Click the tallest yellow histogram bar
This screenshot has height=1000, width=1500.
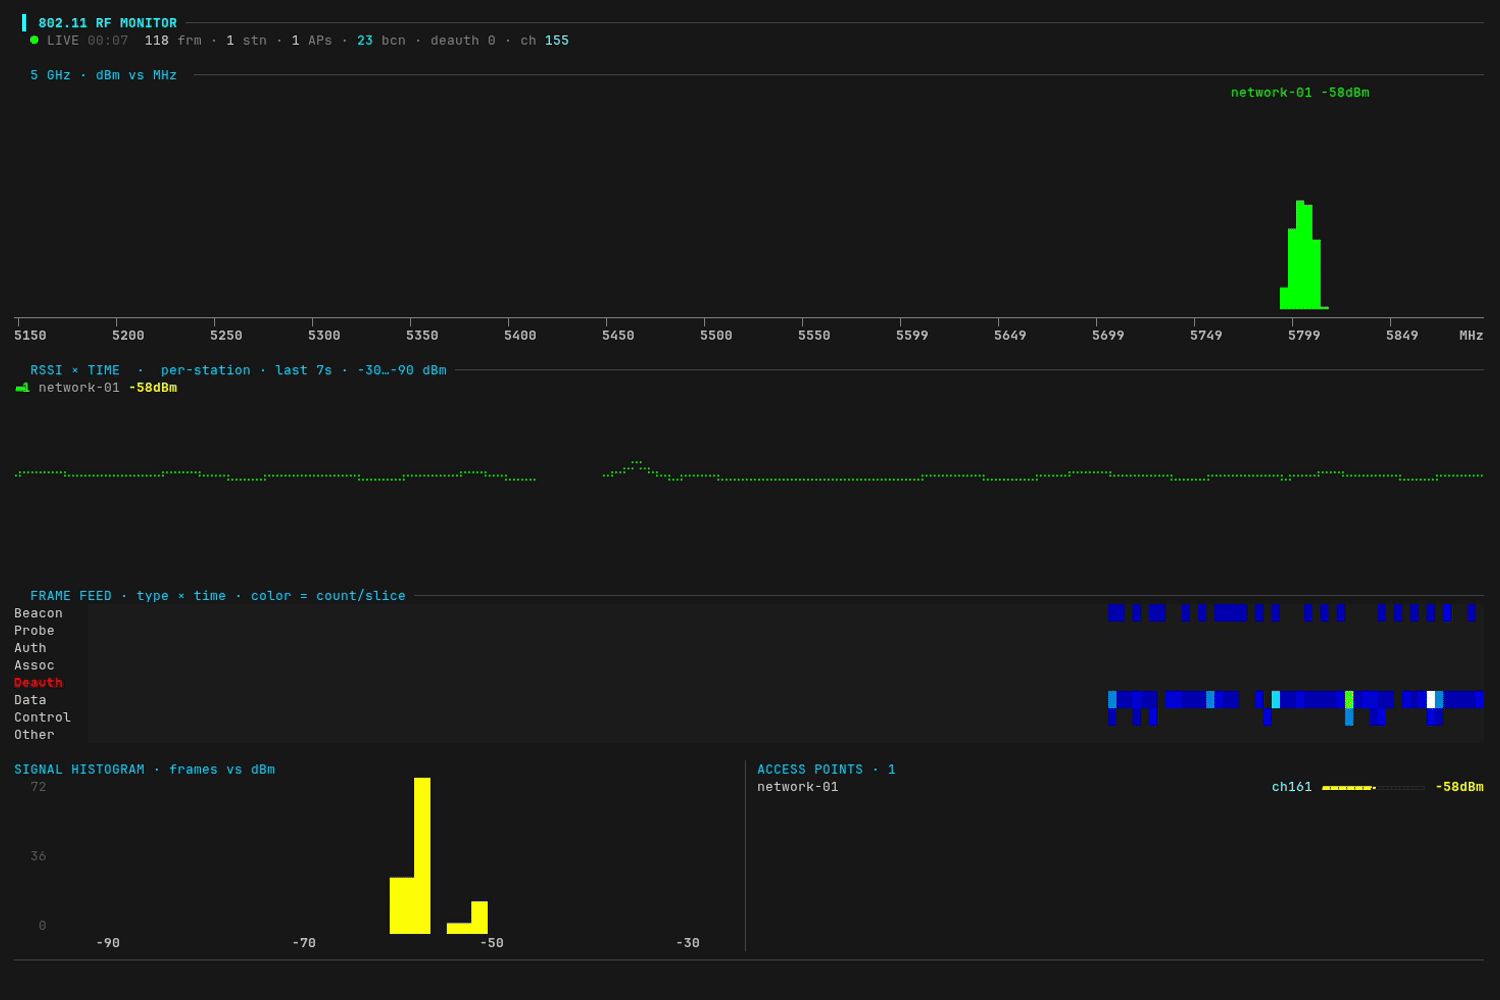pyautogui.click(x=422, y=856)
